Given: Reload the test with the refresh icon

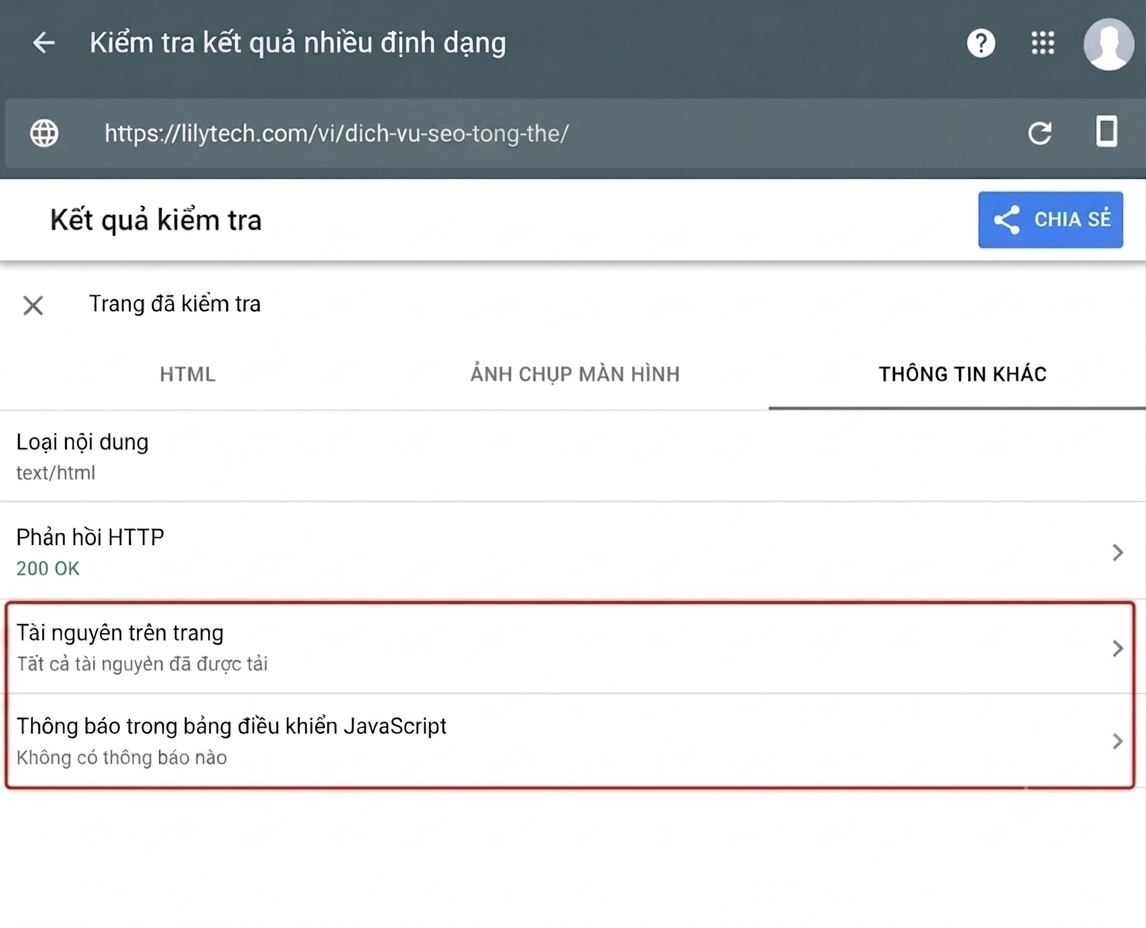Looking at the screenshot, I should point(1040,133).
